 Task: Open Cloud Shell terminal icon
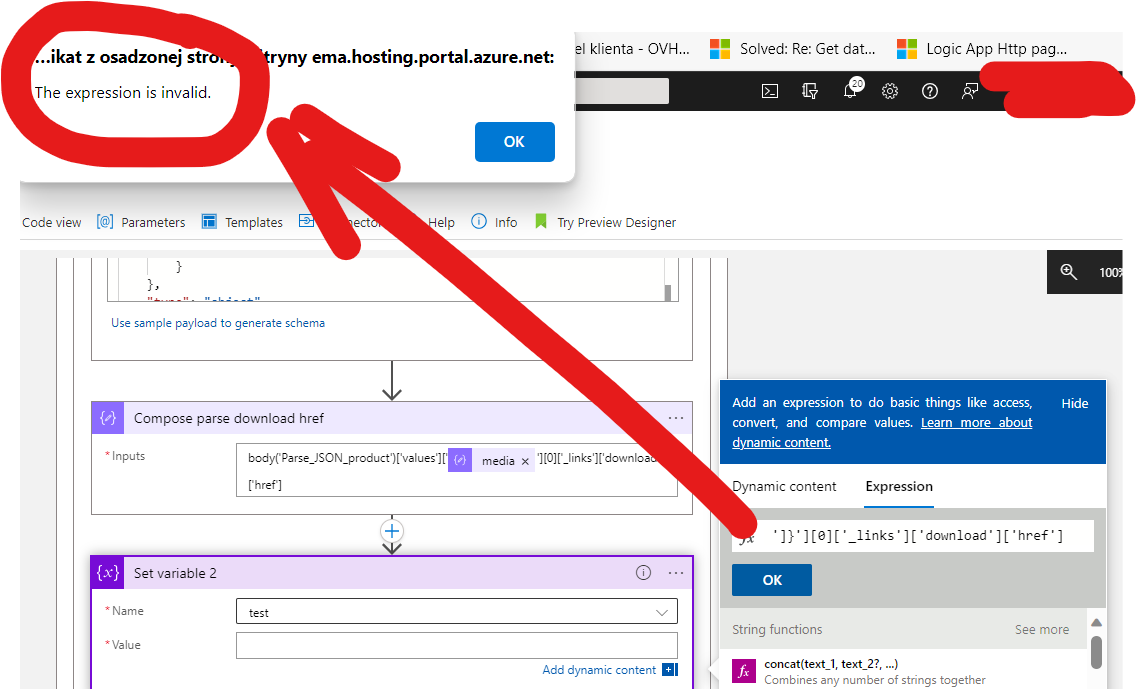point(770,91)
